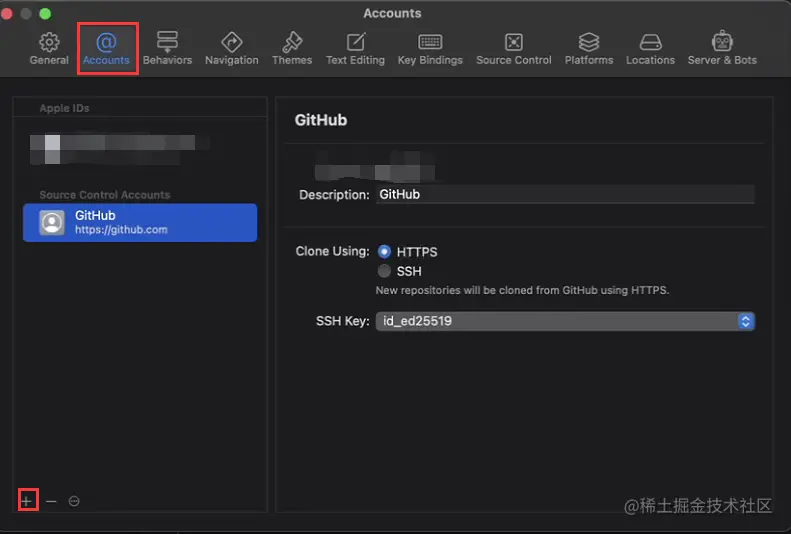Open the Themes preferences pane
Viewport: 791px width, 534px height.
[x=292, y=48]
